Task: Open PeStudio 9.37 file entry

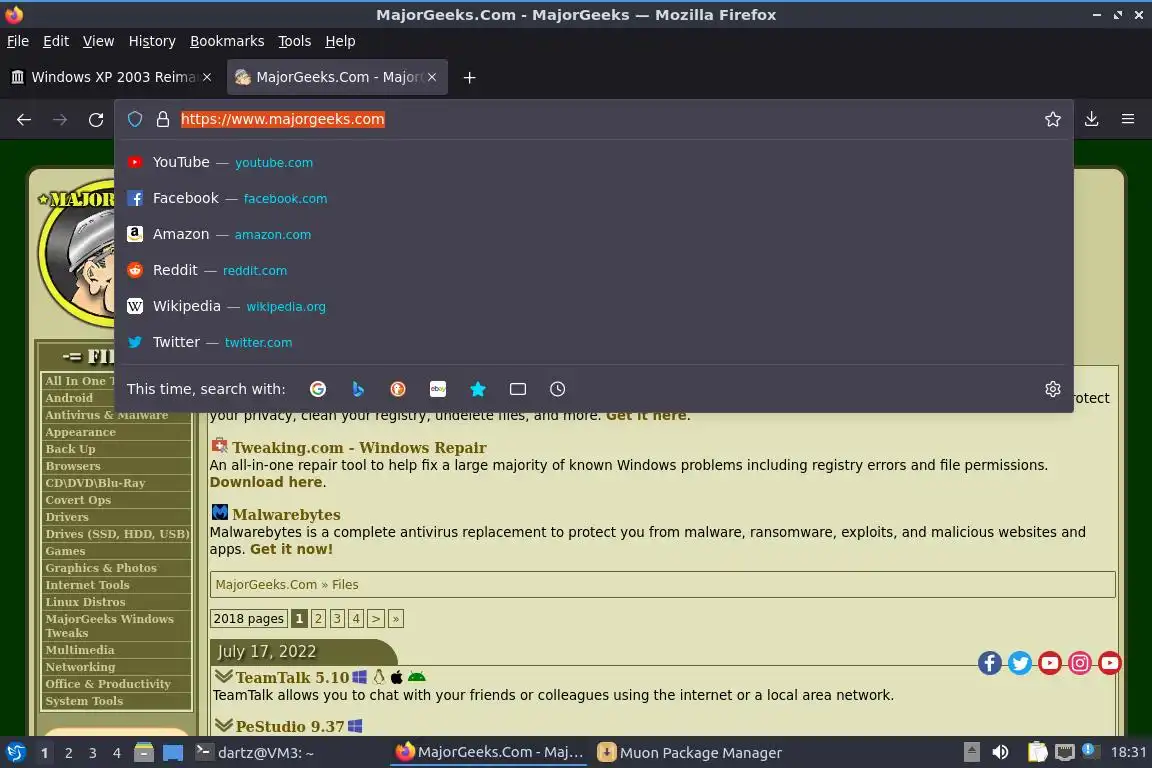Action: click(x=289, y=726)
